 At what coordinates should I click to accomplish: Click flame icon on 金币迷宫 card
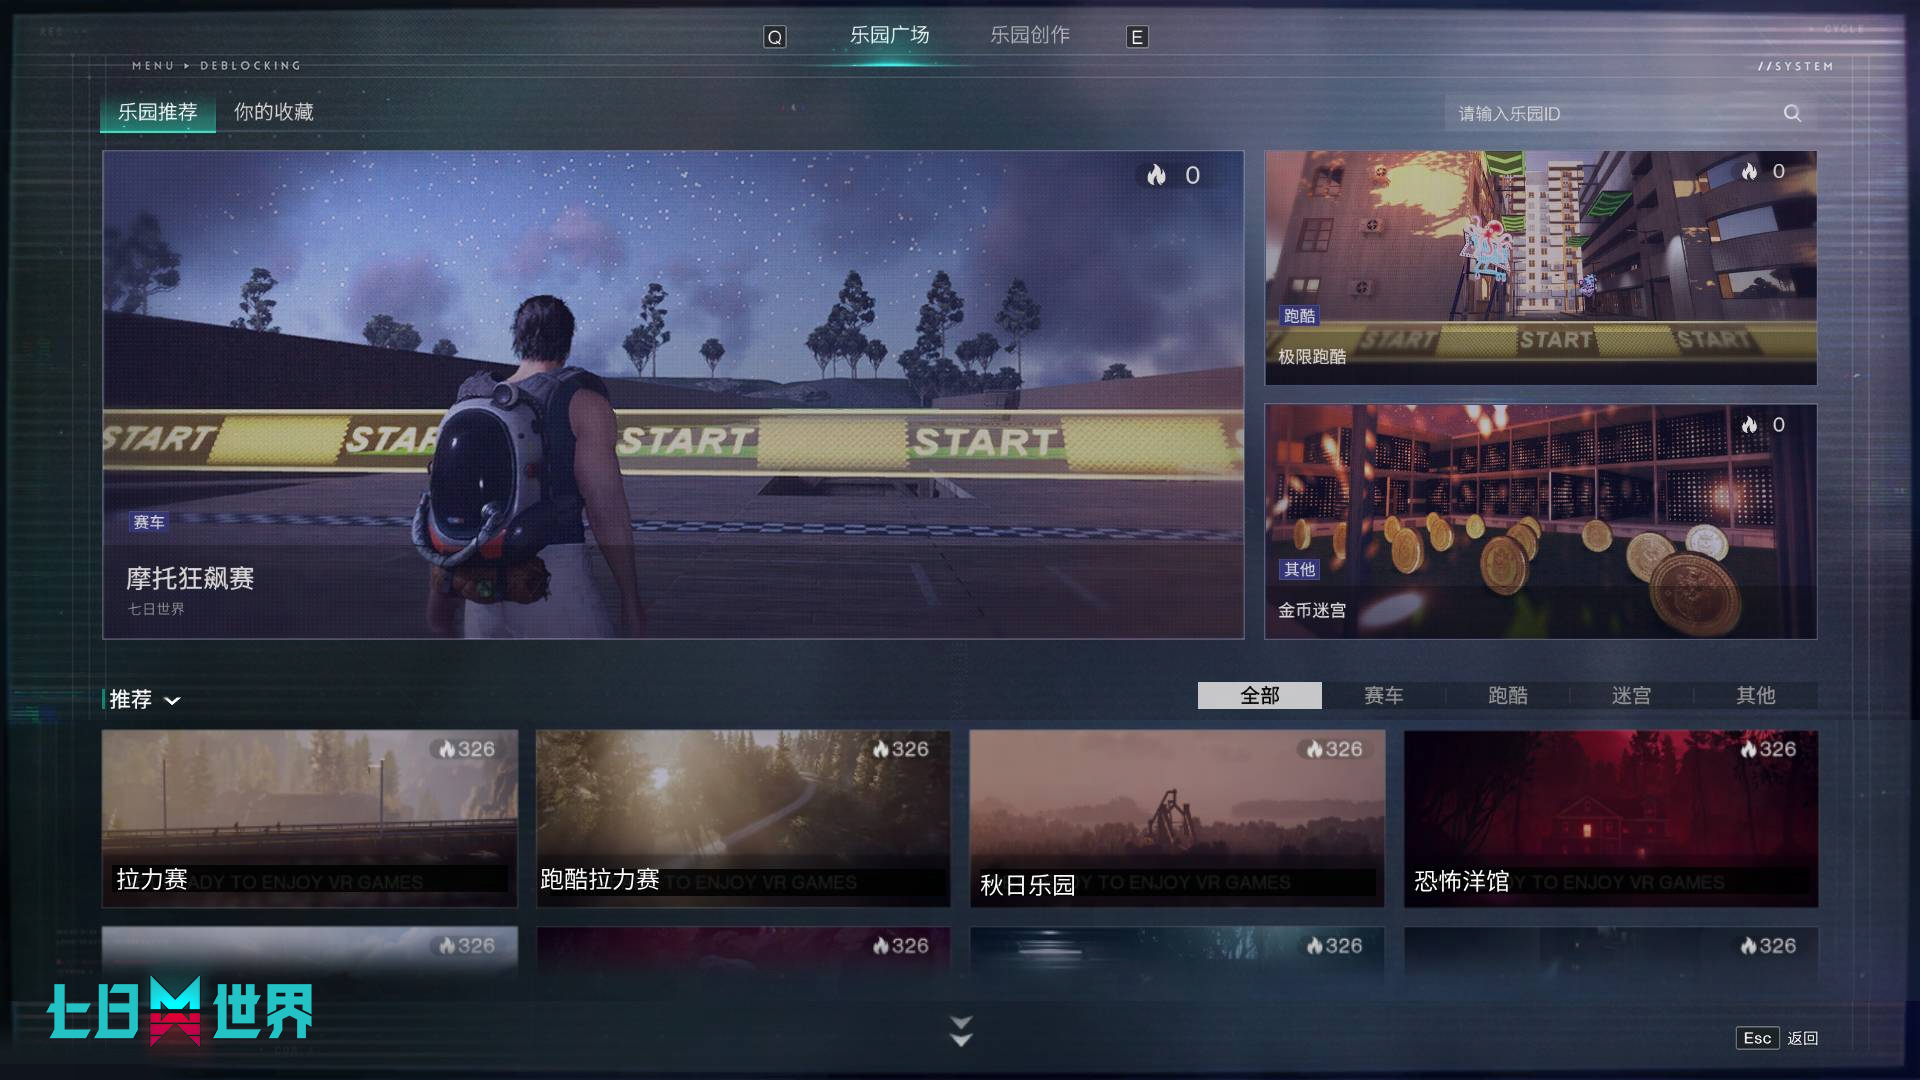coord(1749,425)
